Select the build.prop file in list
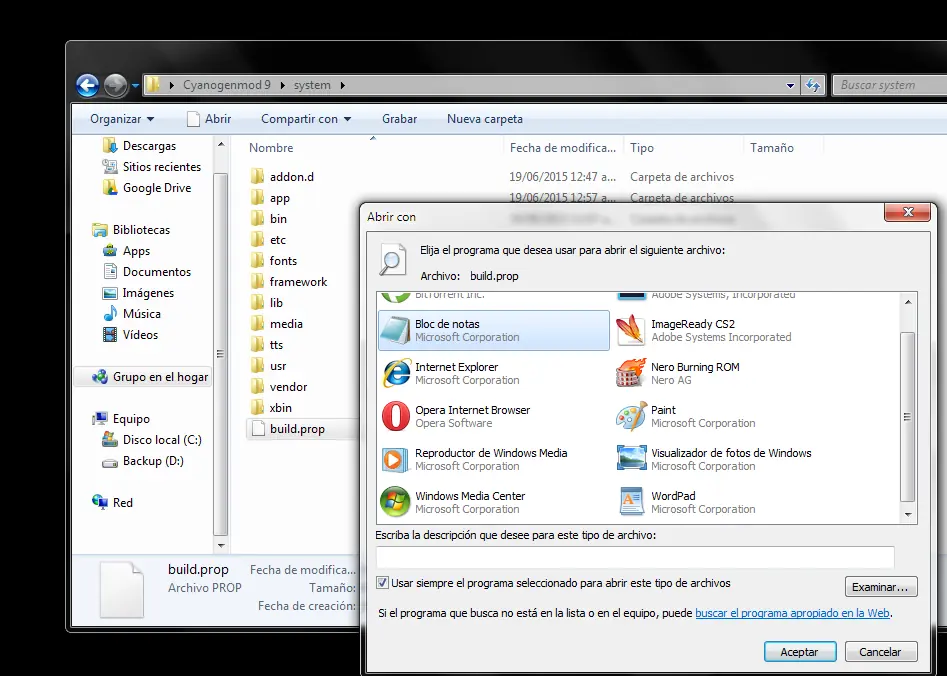The width and height of the screenshot is (947, 676). click(297, 429)
